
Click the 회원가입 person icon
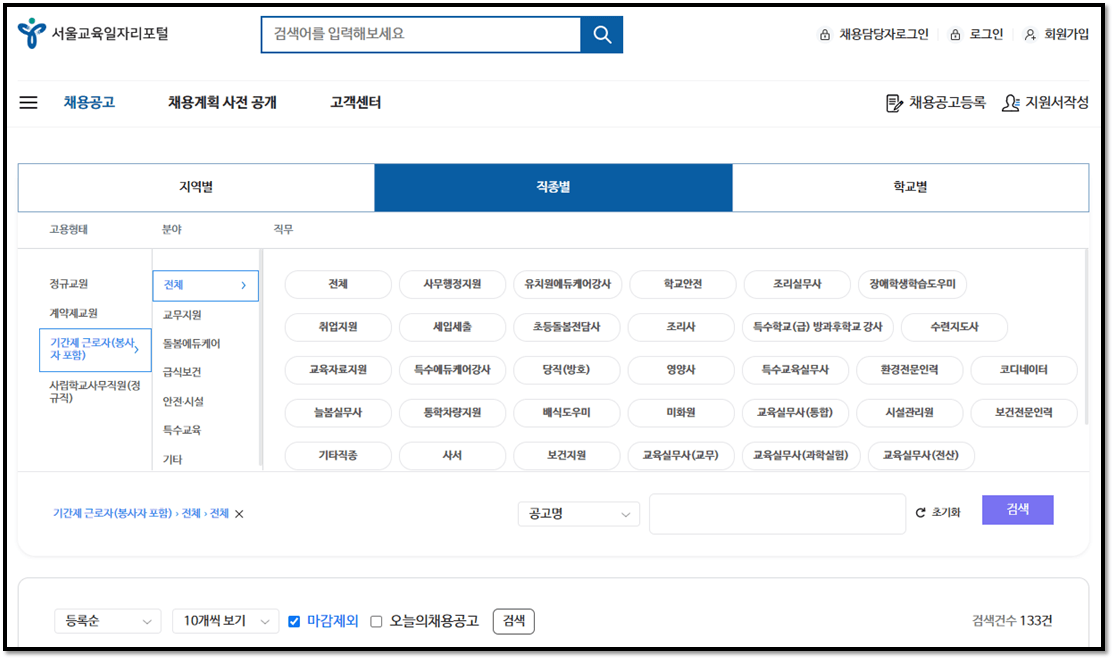[1029, 33]
